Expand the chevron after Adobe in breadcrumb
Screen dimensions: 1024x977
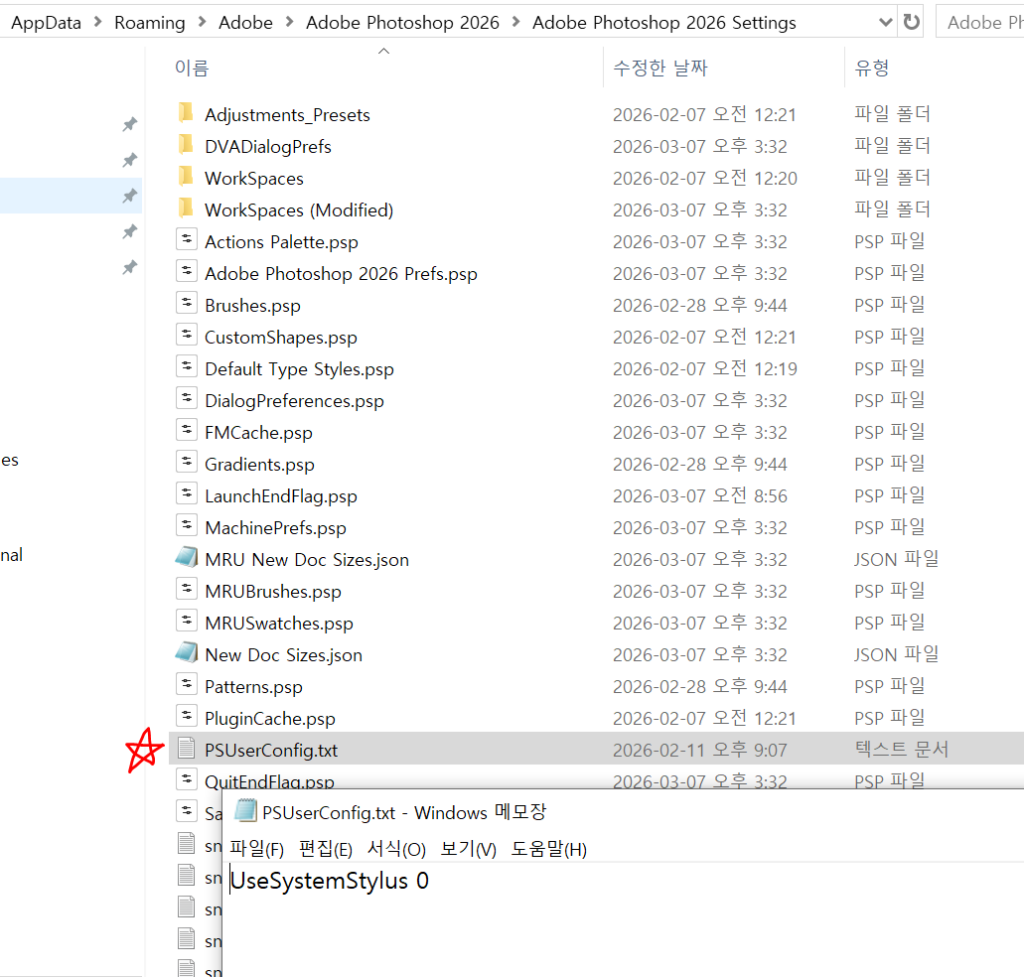click(289, 22)
